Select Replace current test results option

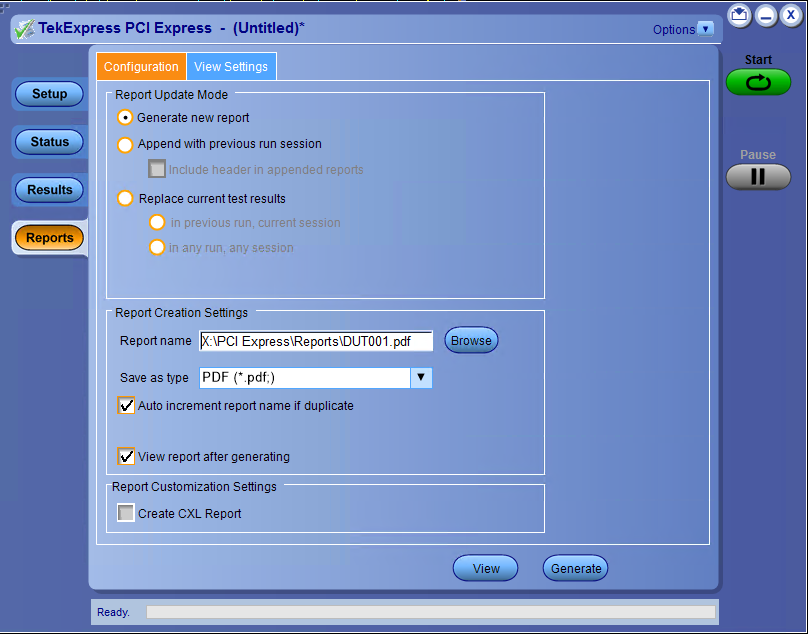pyautogui.click(x=125, y=198)
